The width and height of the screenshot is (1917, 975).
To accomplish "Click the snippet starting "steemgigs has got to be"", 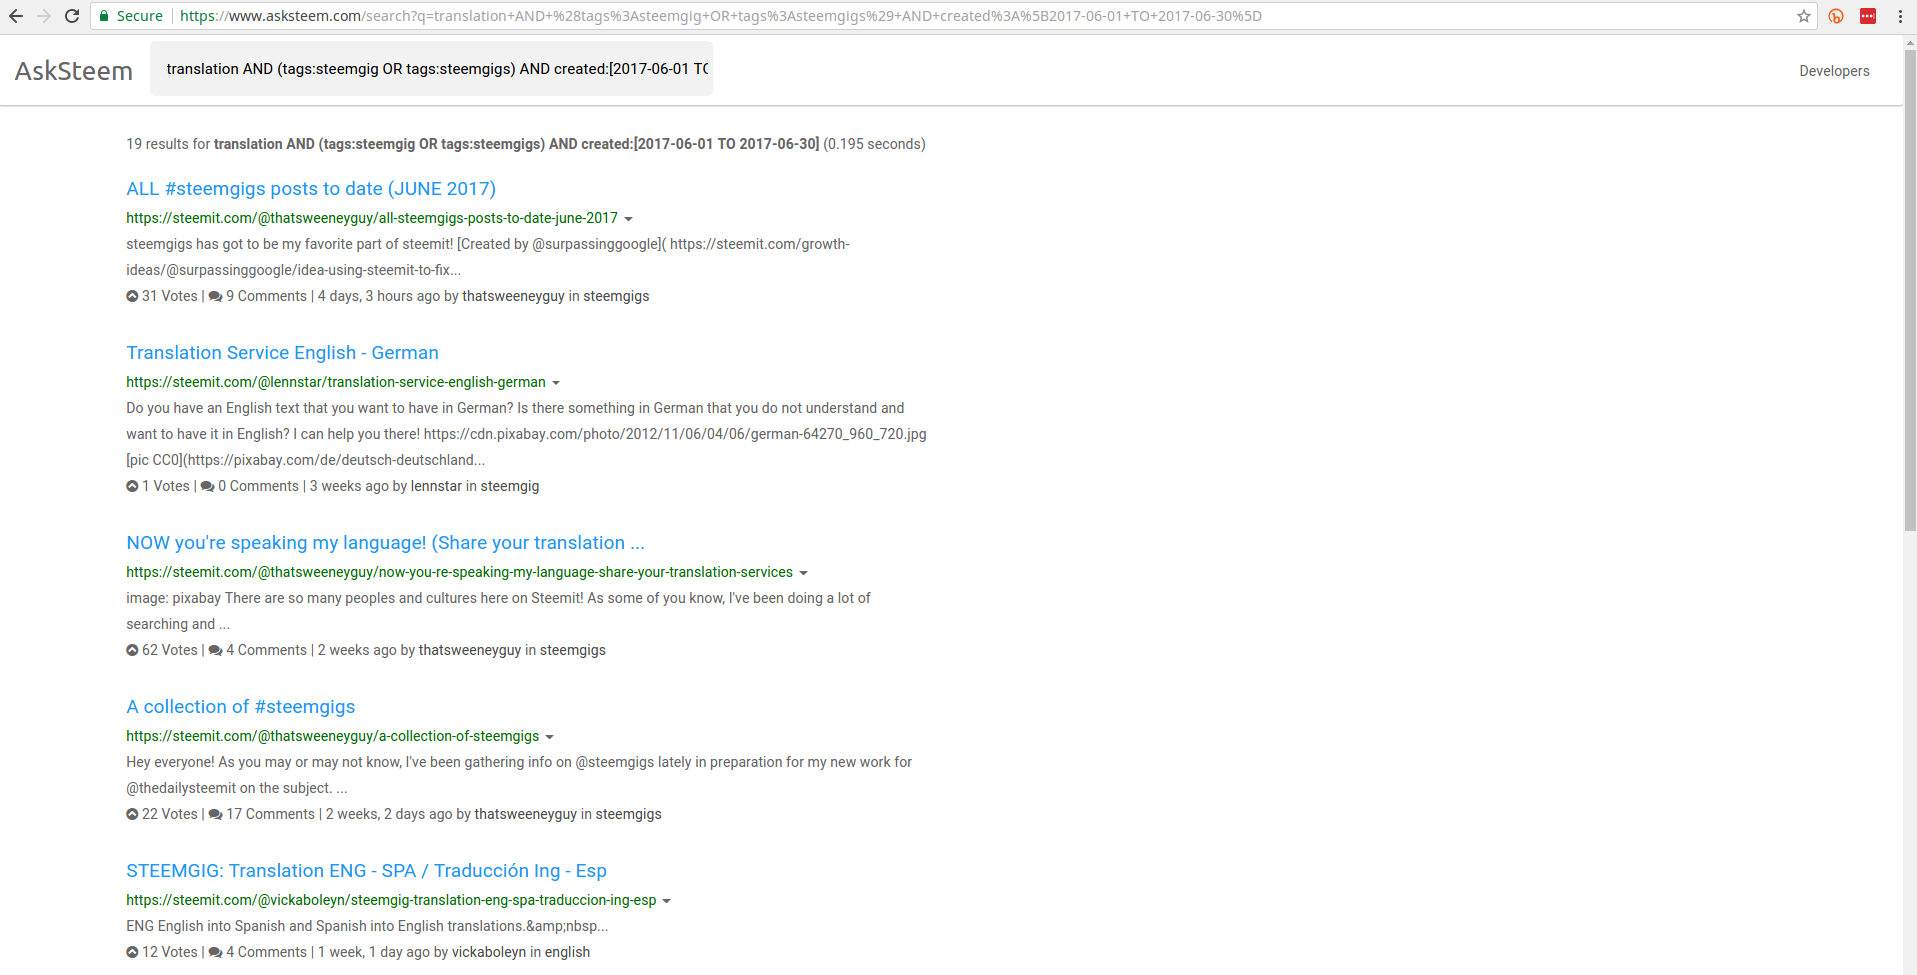I will 488,257.
